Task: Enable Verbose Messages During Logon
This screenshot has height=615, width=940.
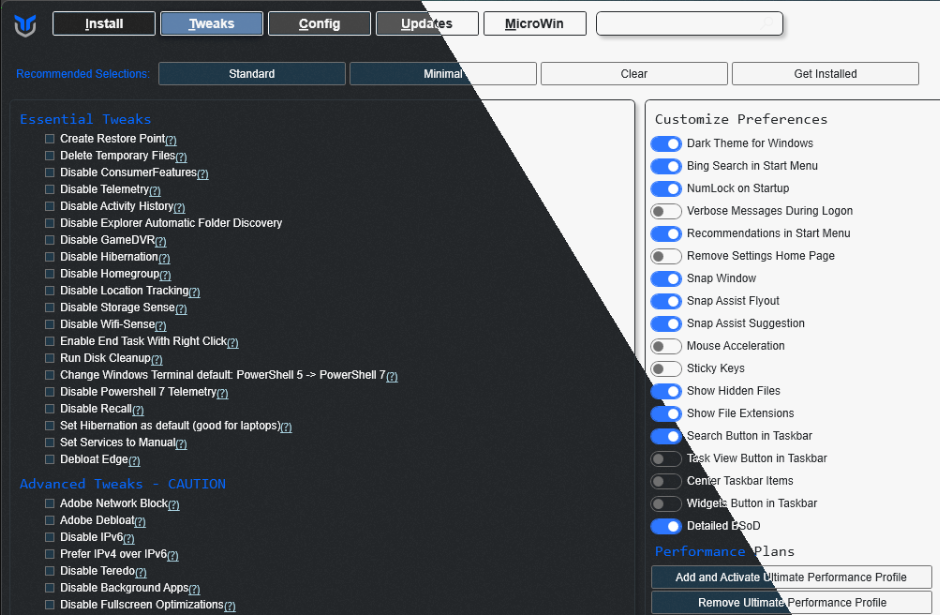Action: click(x=666, y=211)
